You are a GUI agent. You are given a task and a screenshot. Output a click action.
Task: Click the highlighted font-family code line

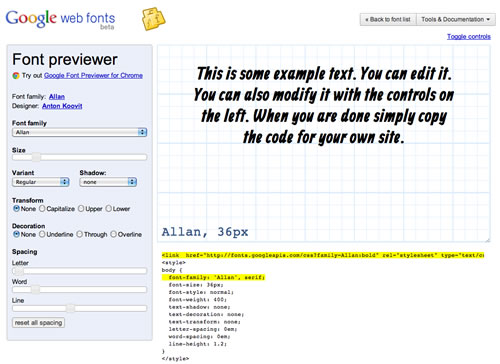213,277
